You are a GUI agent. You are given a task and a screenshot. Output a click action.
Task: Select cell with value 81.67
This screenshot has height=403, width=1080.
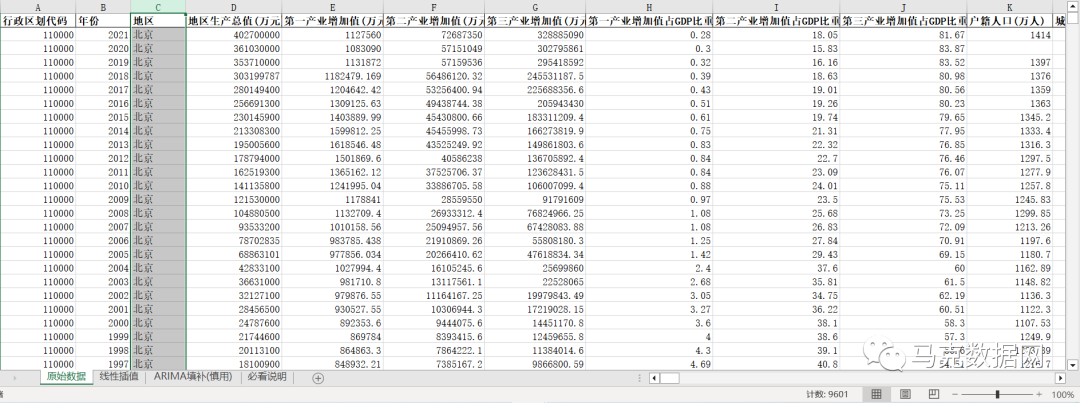(904, 34)
